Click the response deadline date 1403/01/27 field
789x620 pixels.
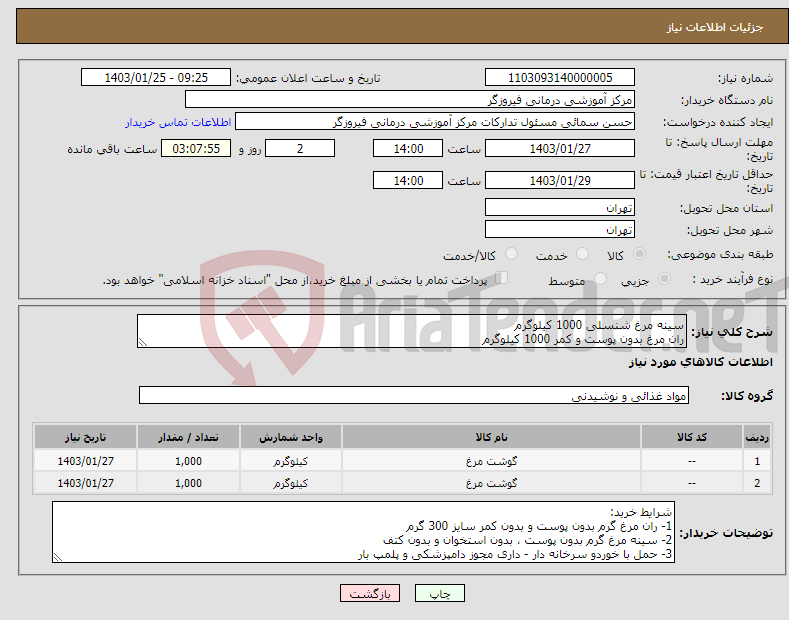(560, 148)
